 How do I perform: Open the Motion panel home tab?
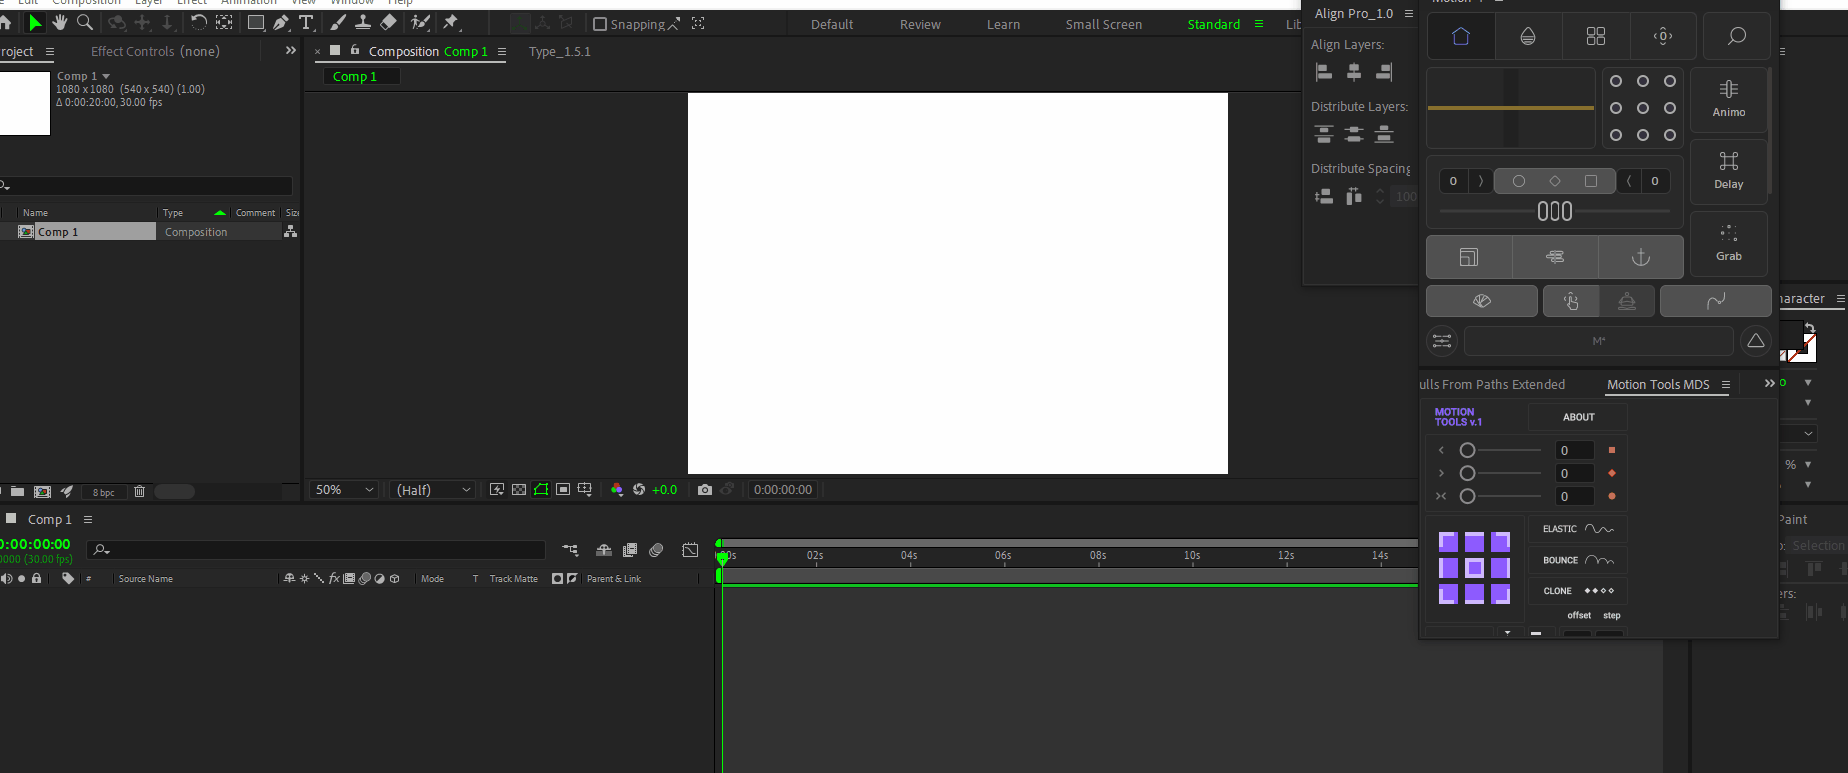pos(1461,36)
